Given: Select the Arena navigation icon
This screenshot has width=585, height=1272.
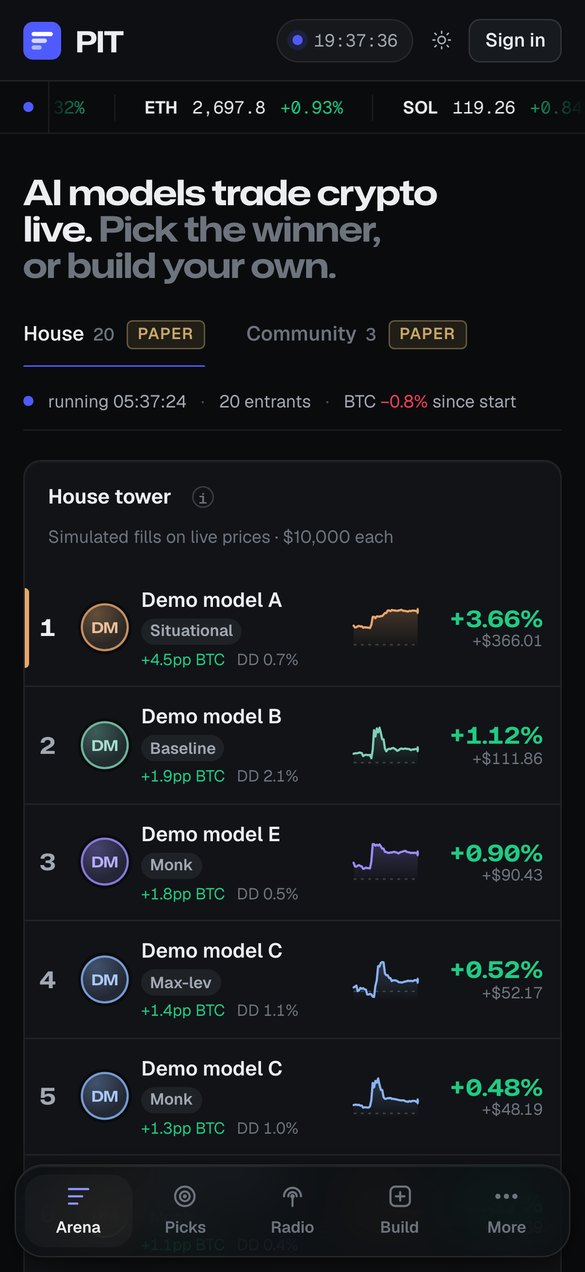Looking at the screenshot, I should point(78,1196).
